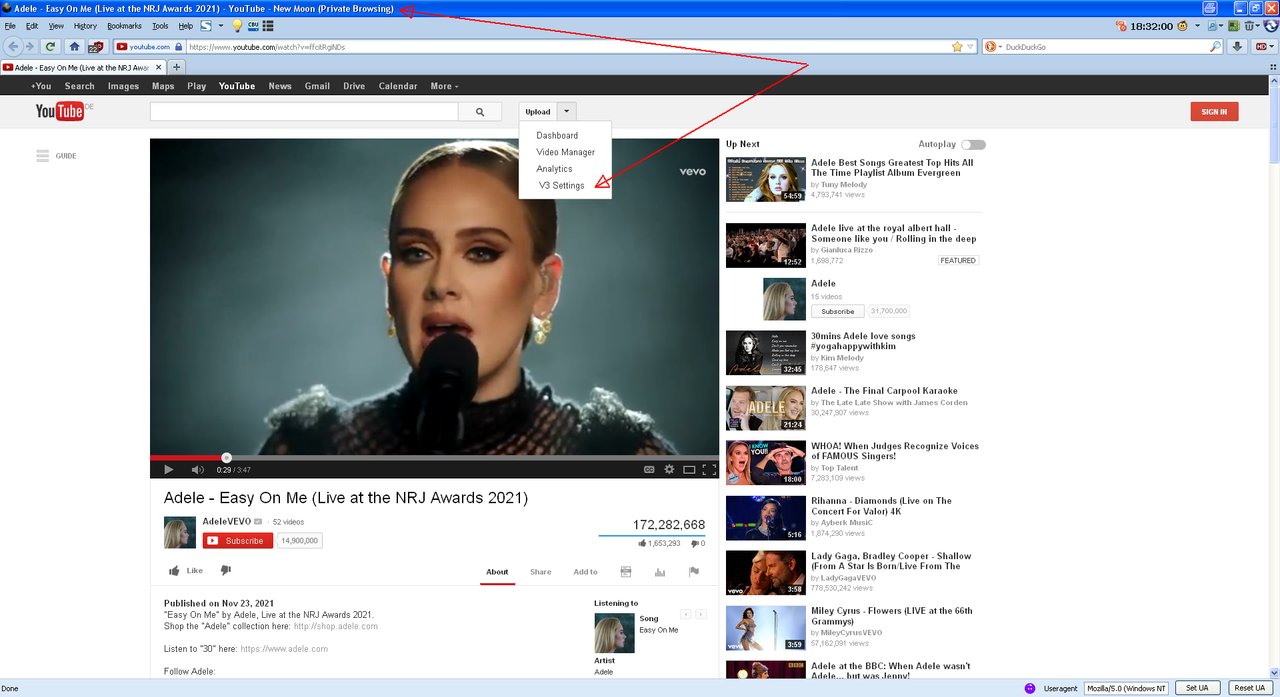Image resolution: width=1280 pixels, height=697 pixels.
Task: Open the Tools menu
Action: click(160, 26)
